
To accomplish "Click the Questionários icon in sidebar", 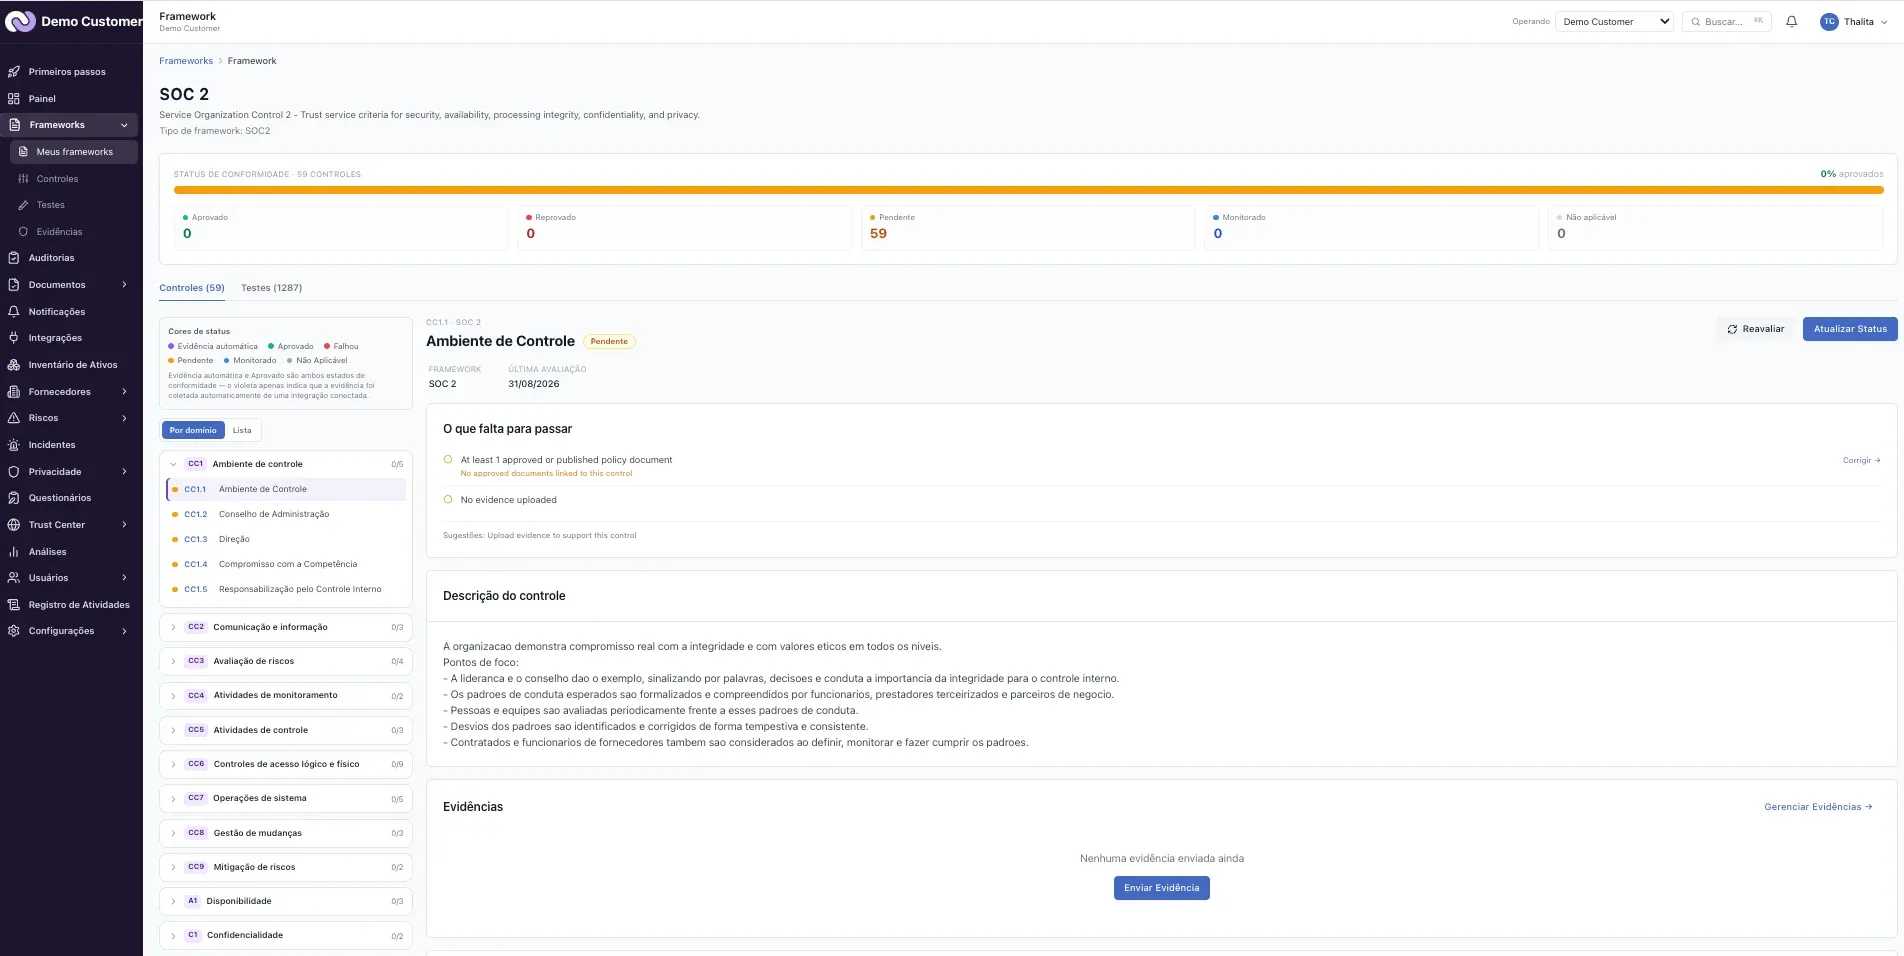I will tap(14, 498).
